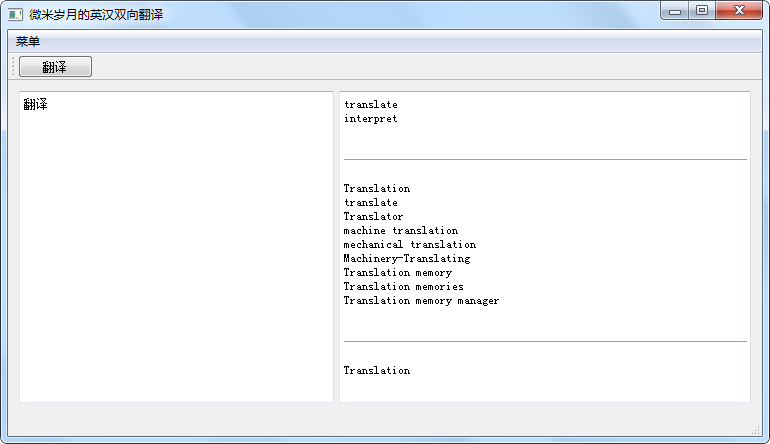770x444 pixels.
Task: Click 'Translator' in the phrase list
Action: tap(373, 217)
